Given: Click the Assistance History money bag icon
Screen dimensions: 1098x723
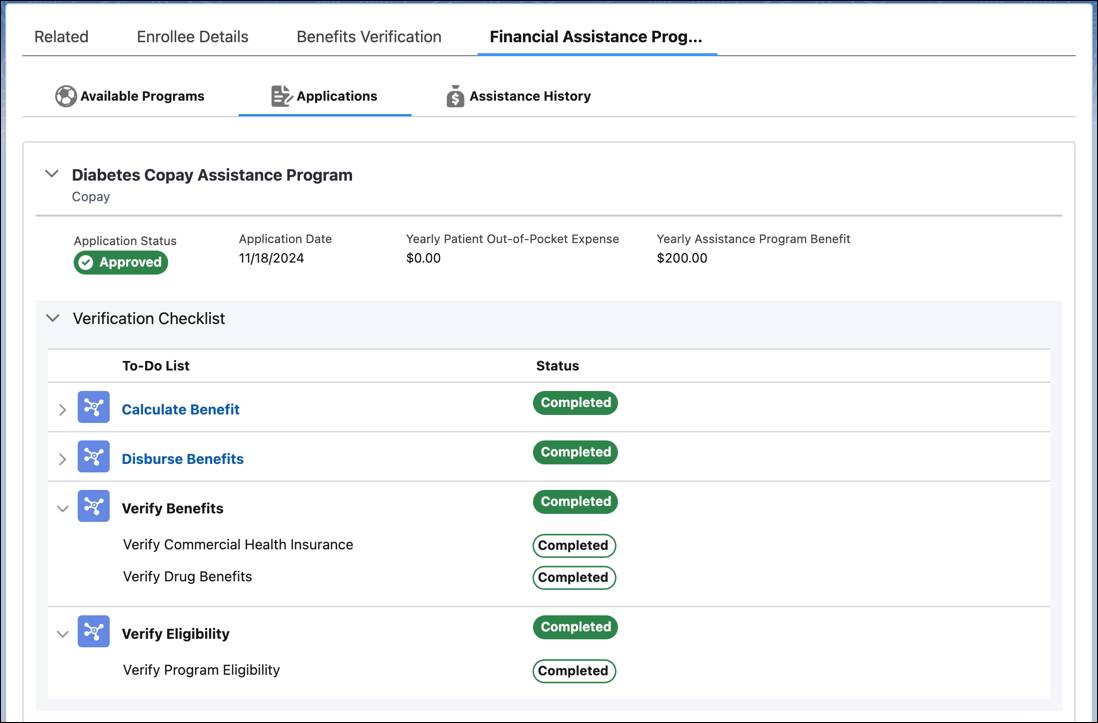Looking at the screenshot, I should pos(455,96).
